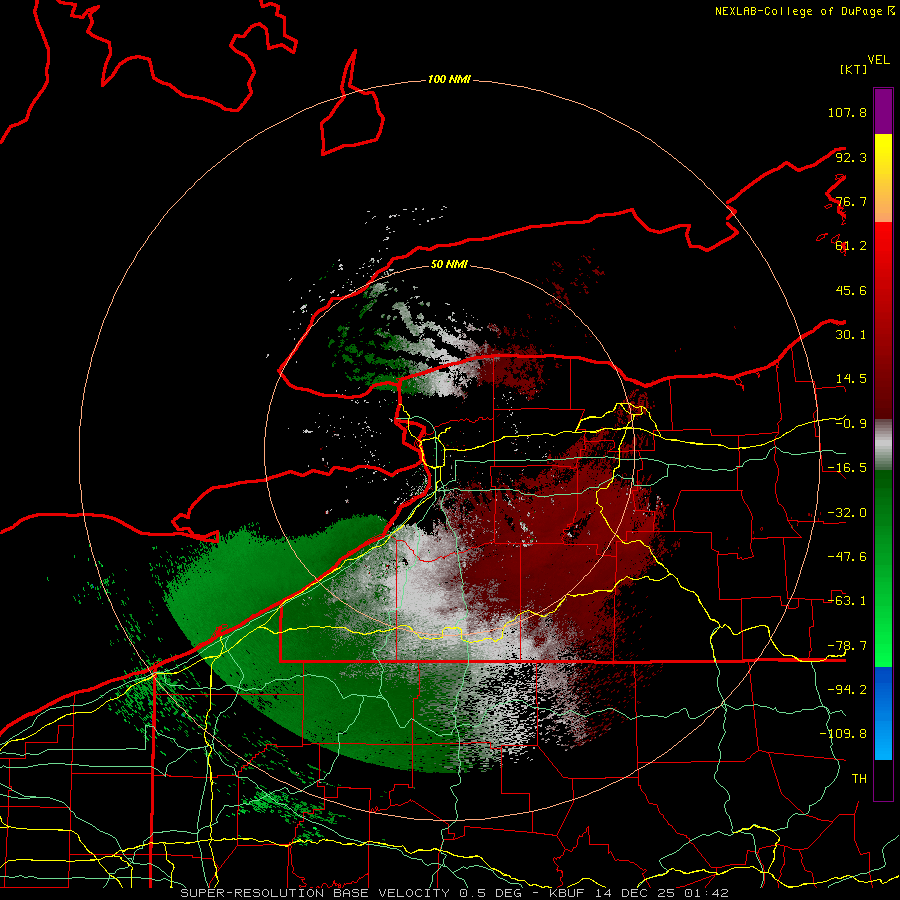Click the TH legend label
The height and width of the screenshot is (900, 900).
coord(859,779)
